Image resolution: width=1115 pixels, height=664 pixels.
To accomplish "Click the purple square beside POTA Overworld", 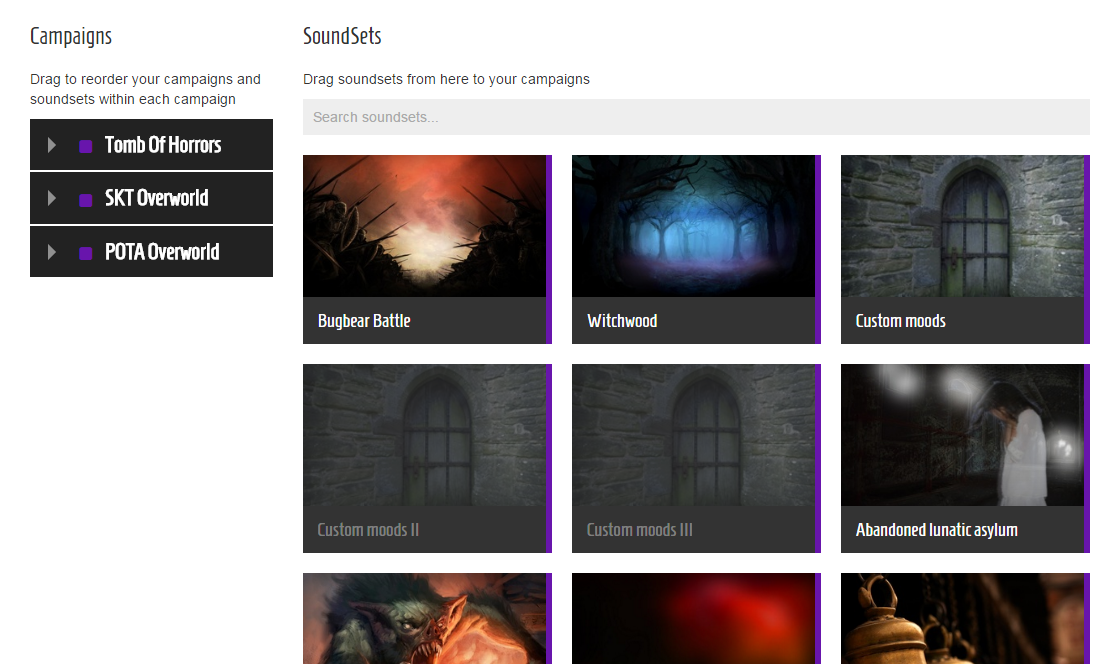I will point(85,253).
